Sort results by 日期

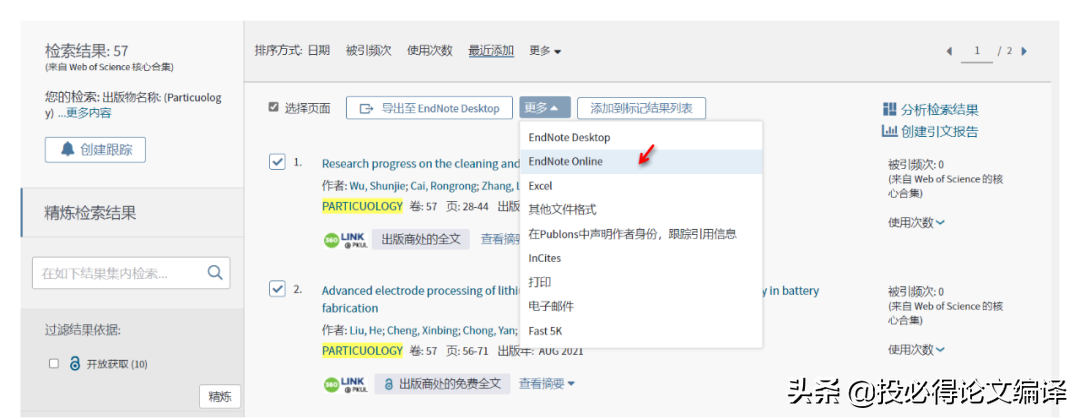click(x=318, y=50)
